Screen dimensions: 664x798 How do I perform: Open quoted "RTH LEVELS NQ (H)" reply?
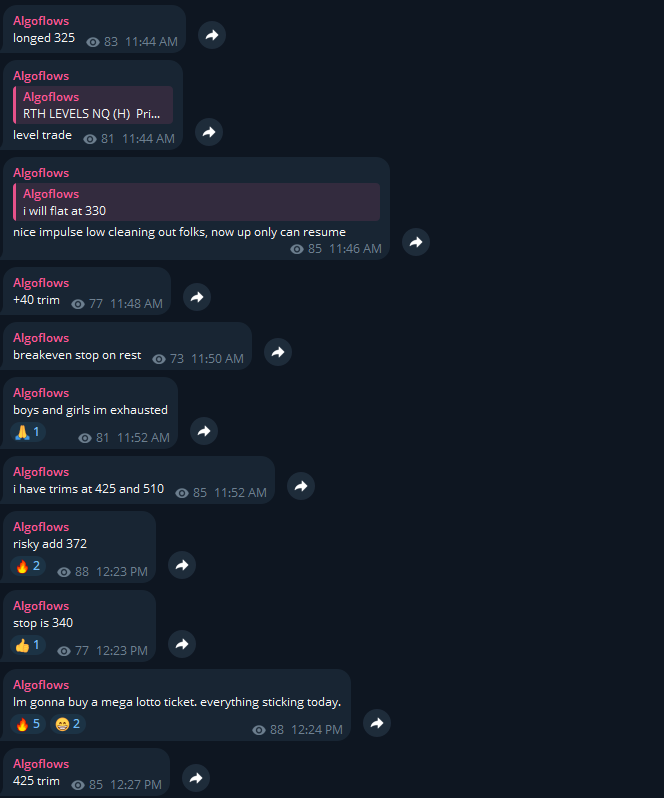pos(93,105)
